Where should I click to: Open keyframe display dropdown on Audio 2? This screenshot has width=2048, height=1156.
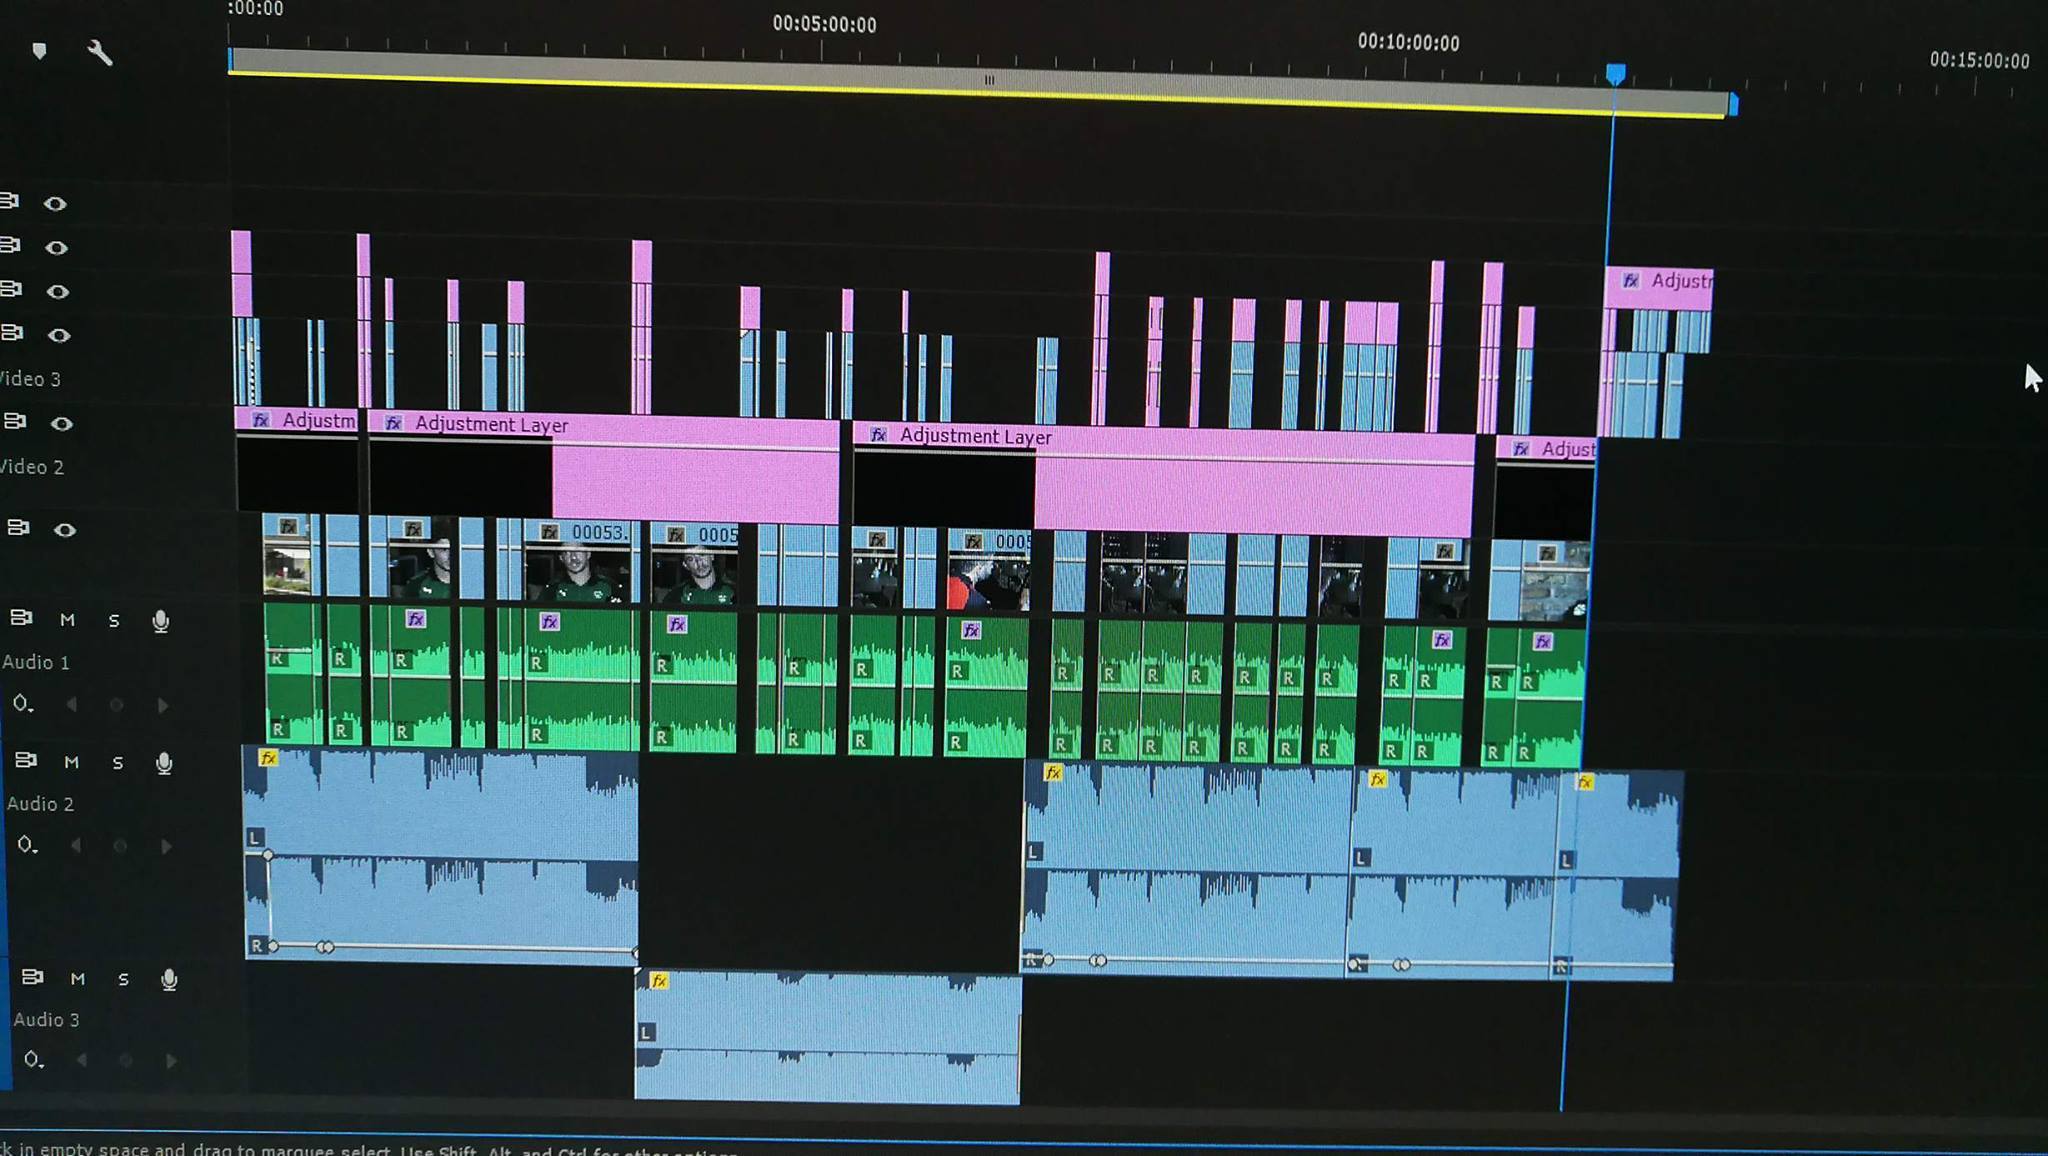tap(26, 845)
